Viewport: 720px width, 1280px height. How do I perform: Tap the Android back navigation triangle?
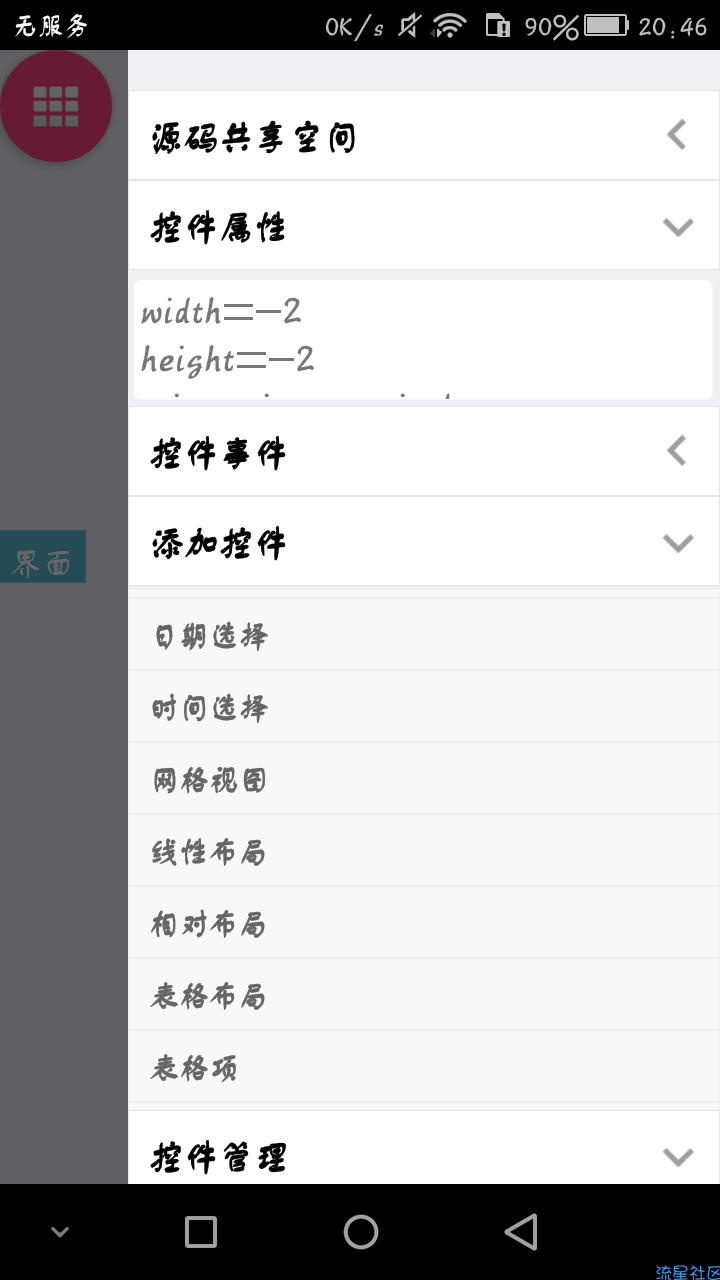coord(520,1232)
